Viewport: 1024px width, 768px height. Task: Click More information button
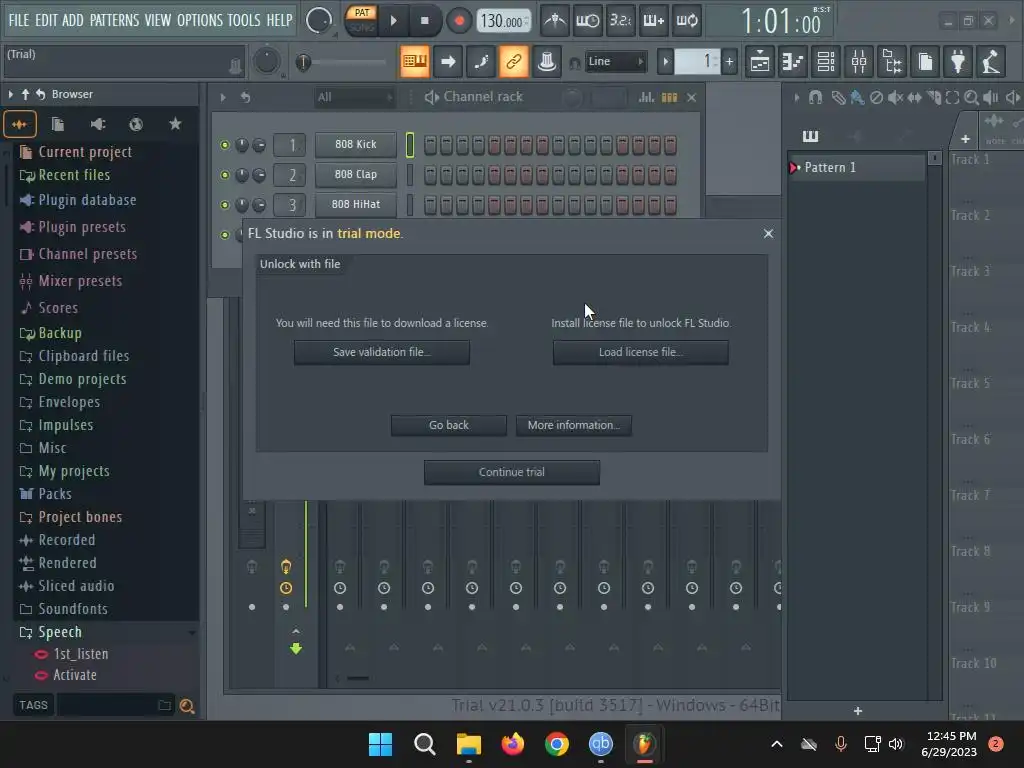coord(573,425)
